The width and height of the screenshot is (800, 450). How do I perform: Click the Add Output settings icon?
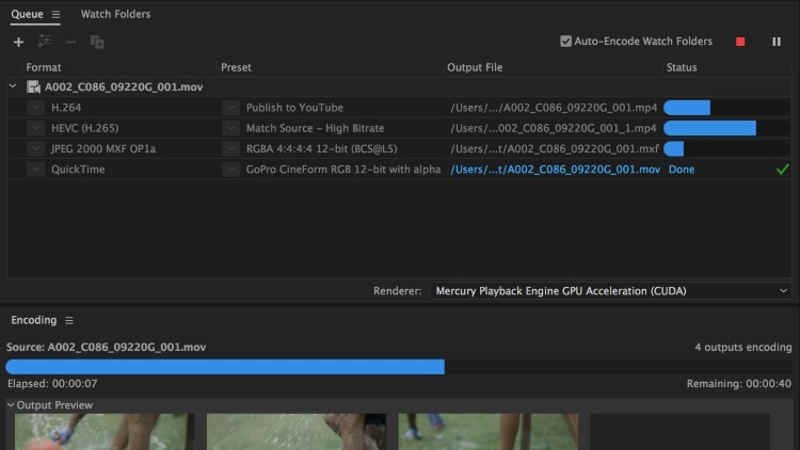(45, 41)
